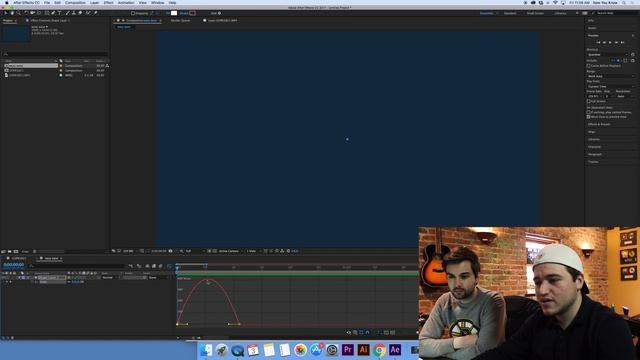Open Google Chrome from the dock

[379, 350]
